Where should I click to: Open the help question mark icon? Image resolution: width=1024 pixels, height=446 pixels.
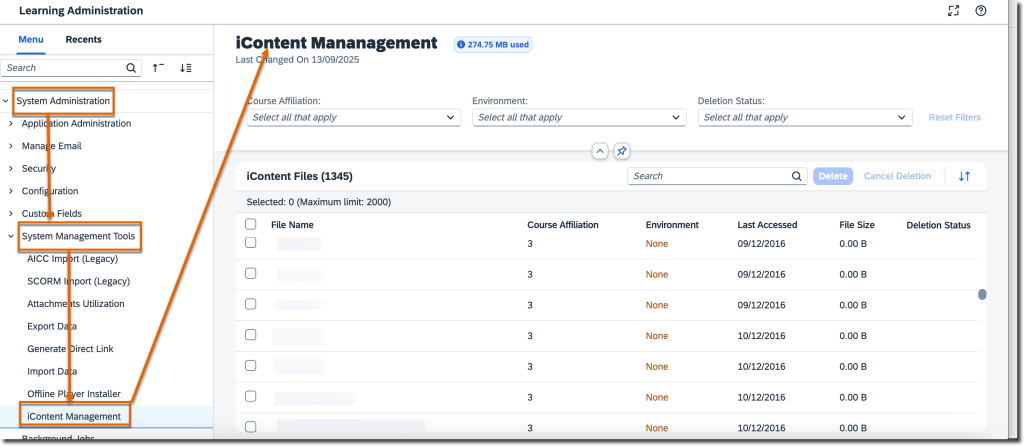[x=981, y=11]
